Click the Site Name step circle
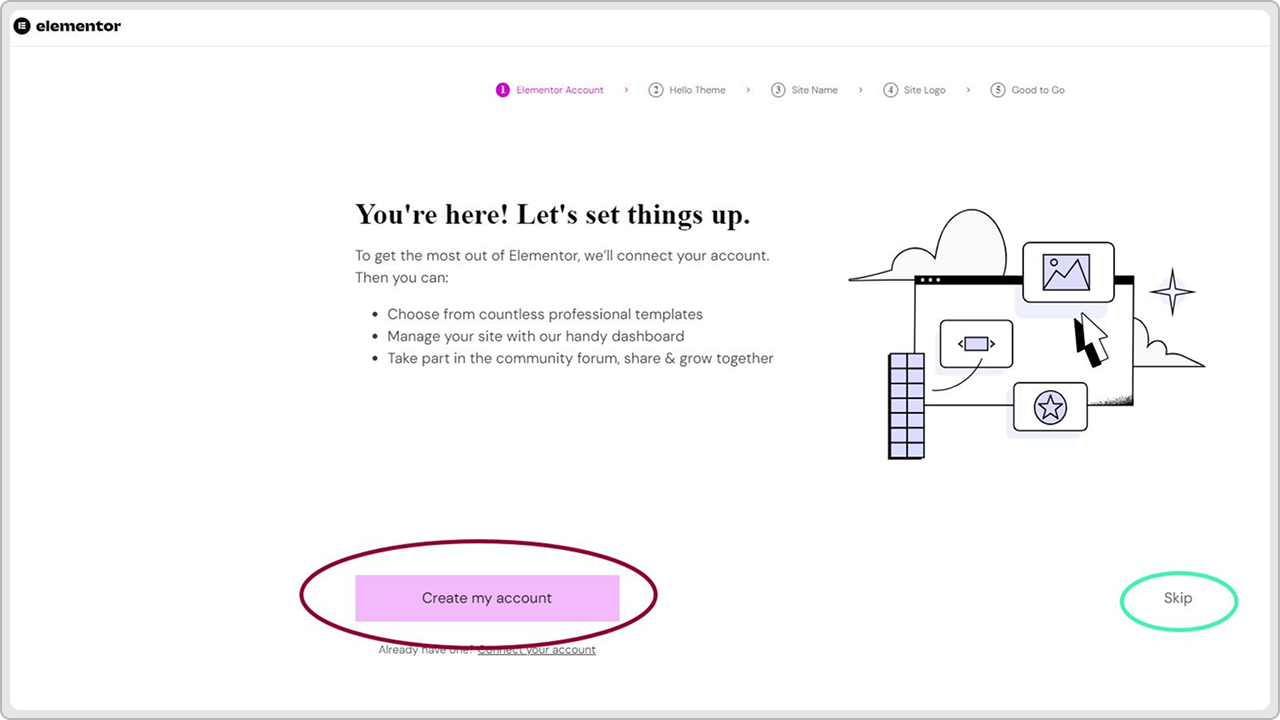The height and width of the screenshot is (720, 1280). tap(778, 89)
